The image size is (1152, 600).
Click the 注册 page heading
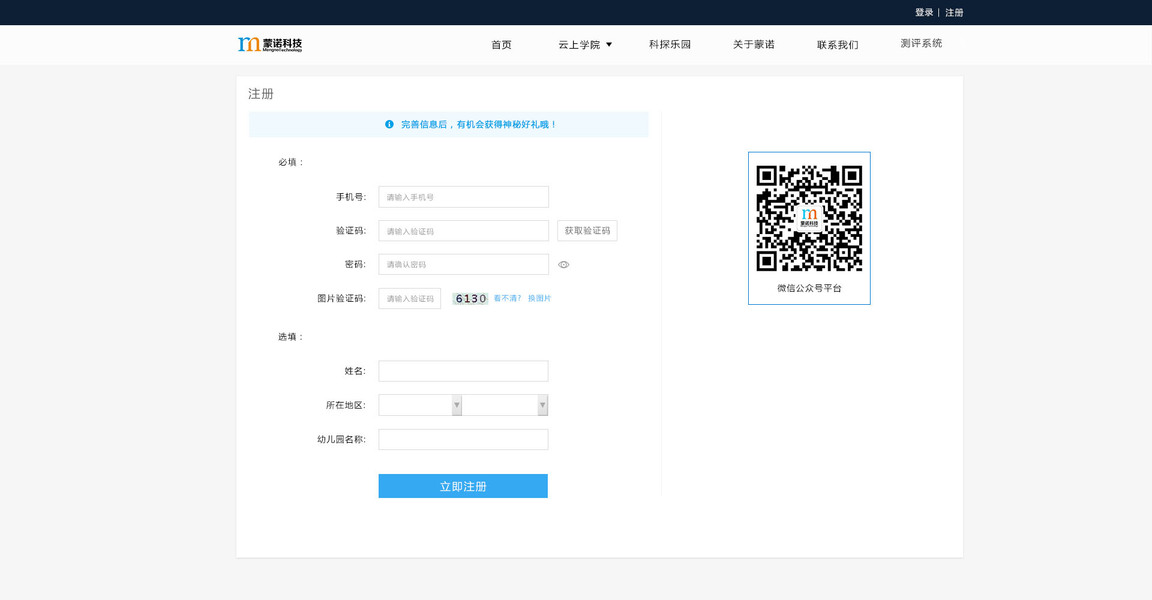(261, 94)
